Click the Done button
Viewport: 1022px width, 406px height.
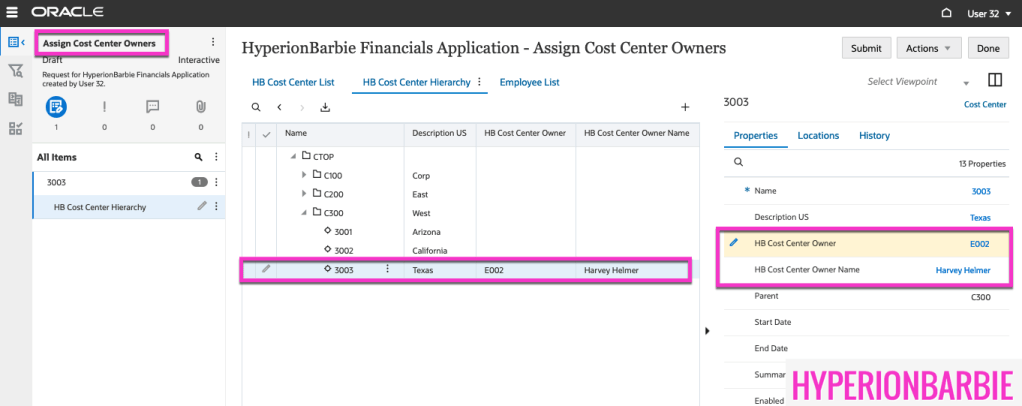(987, 48)
